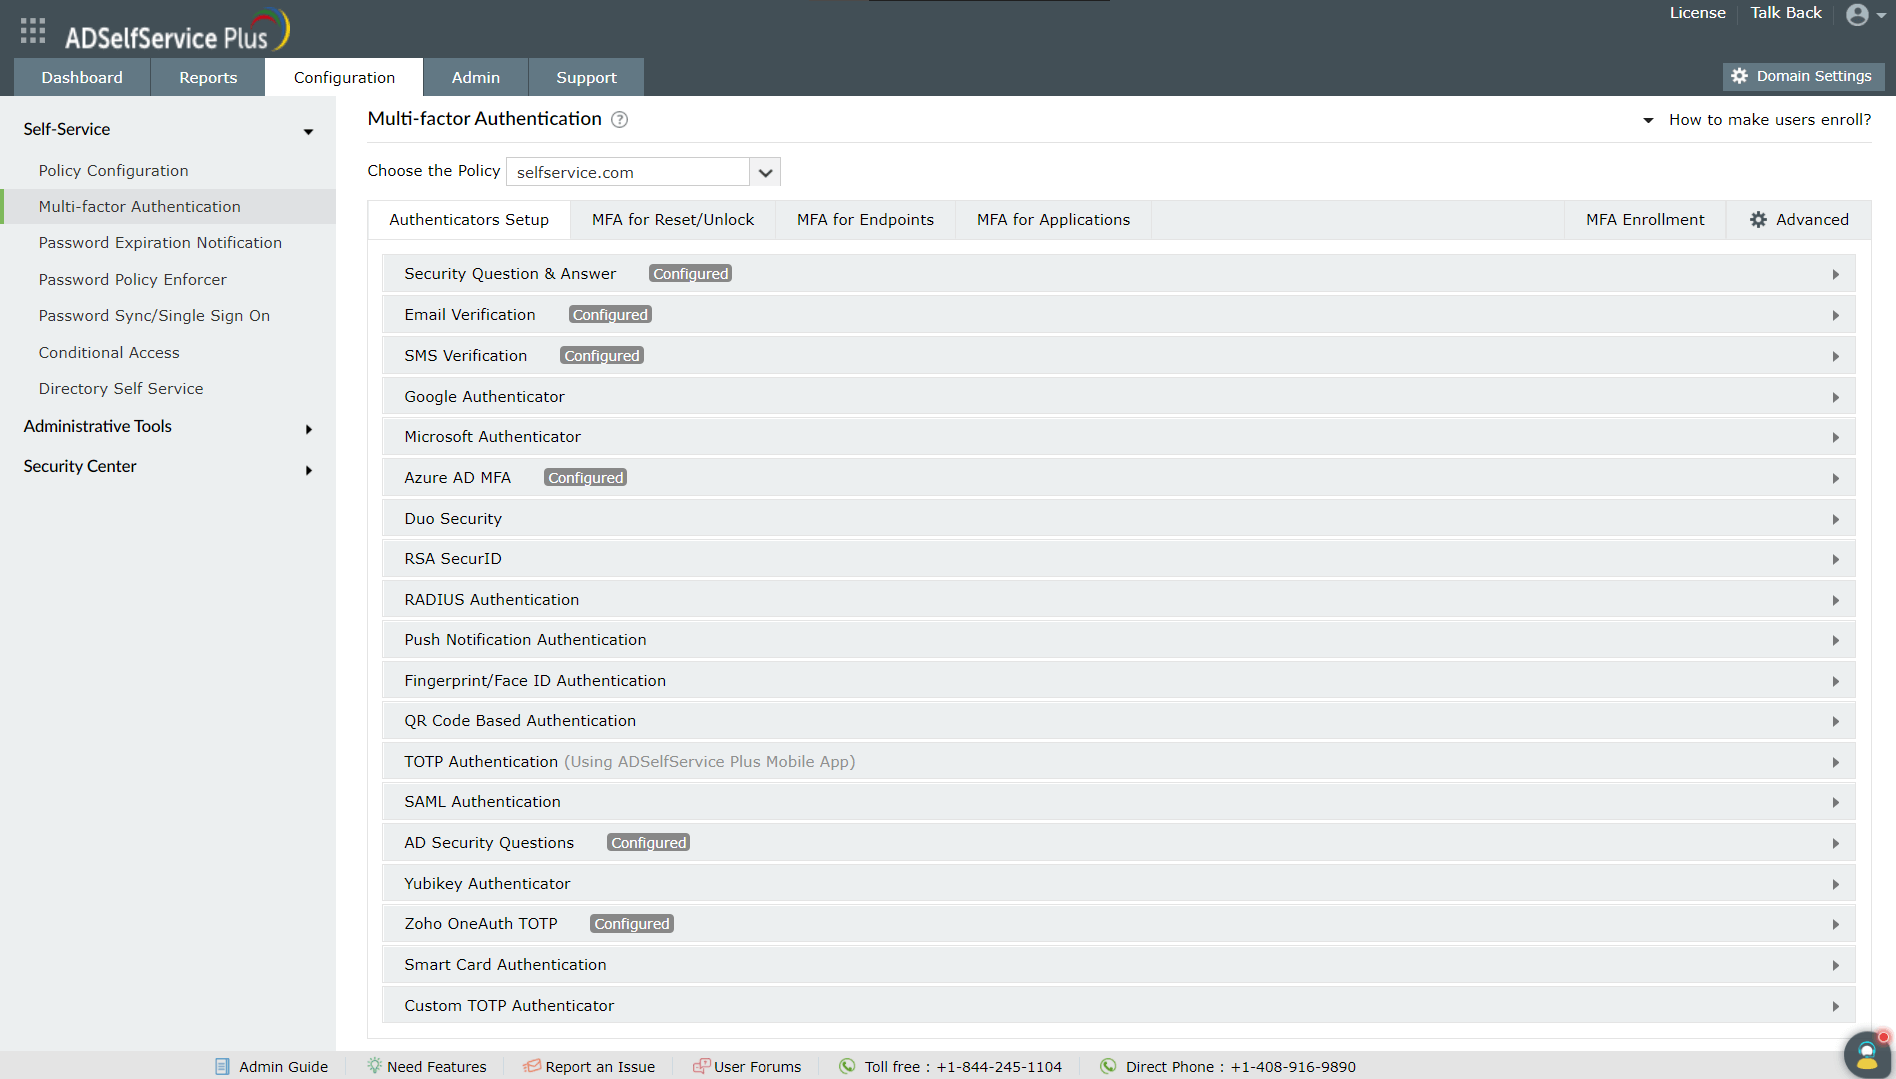The width and height of the screenshot is (1896, 1079).
Task: Open the MFA for Endpoints tab
Action: (865, 220)
